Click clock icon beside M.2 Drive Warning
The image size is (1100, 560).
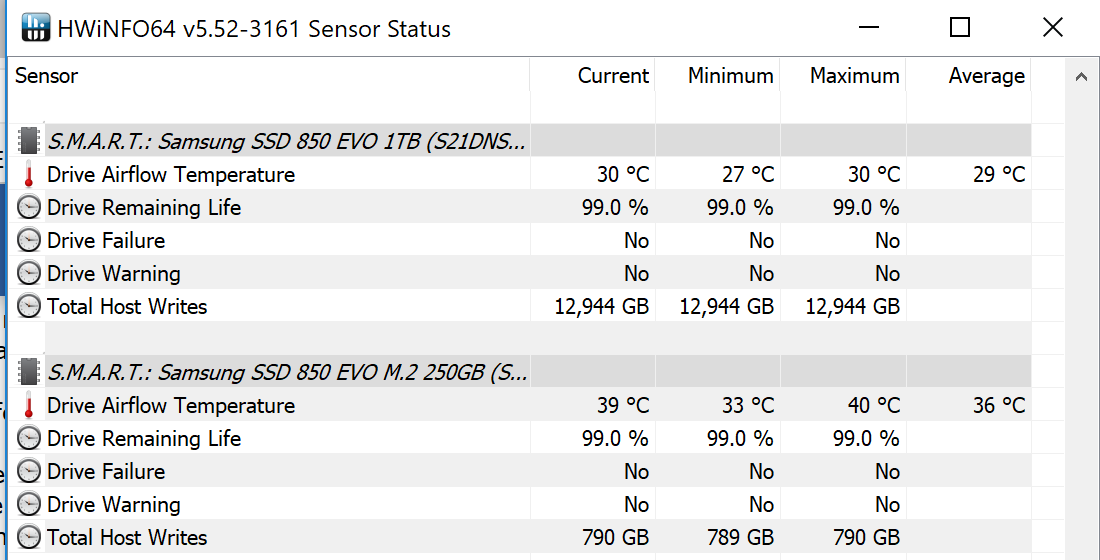coord(30,504)
